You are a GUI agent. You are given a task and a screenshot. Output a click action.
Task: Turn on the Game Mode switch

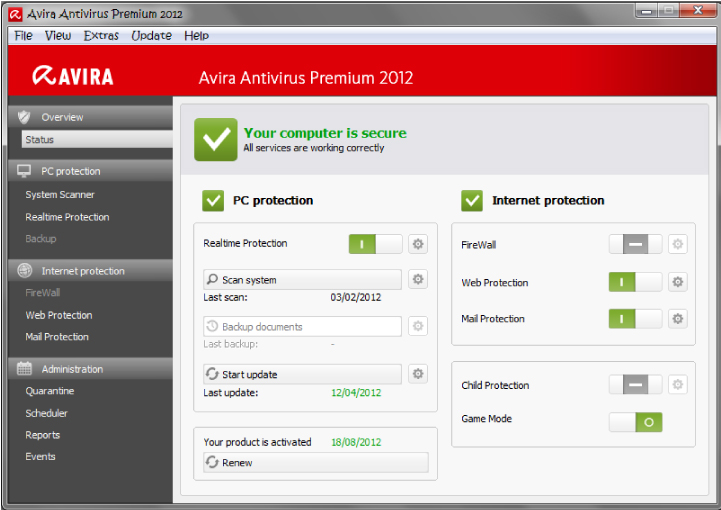(x=635, y=422)
